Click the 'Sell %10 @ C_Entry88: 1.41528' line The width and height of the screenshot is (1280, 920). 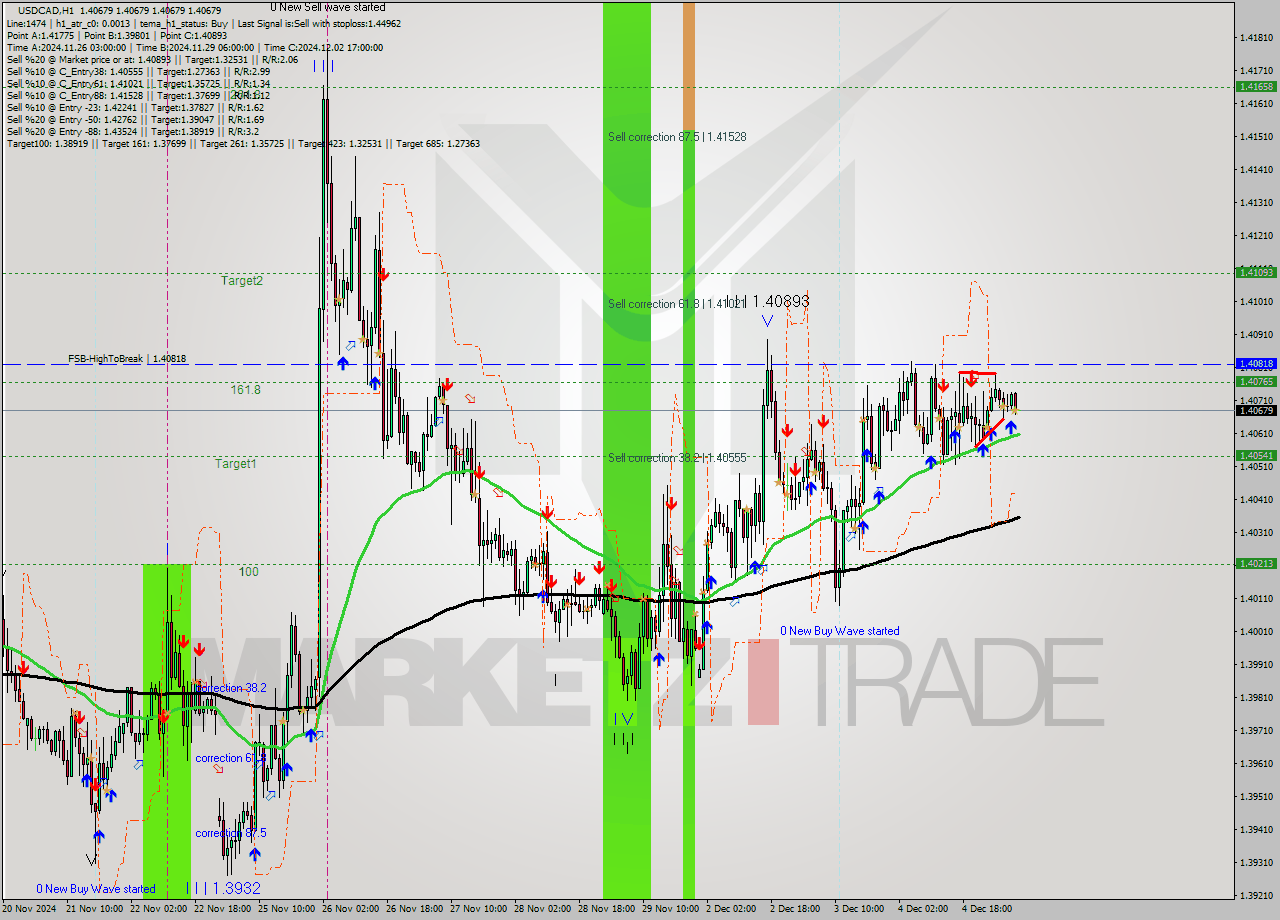138,95
